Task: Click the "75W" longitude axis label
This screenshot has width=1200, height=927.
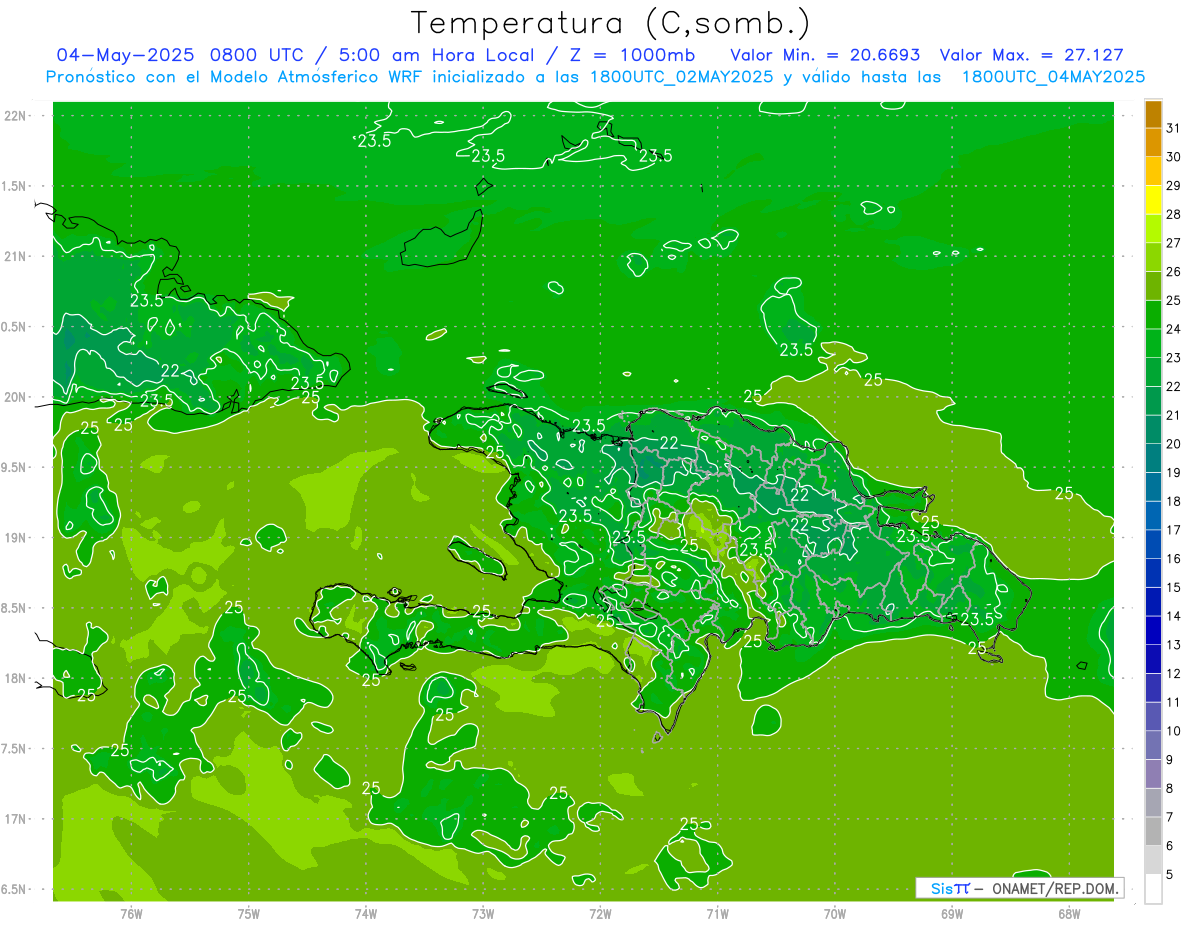Action: pos(249,914)
